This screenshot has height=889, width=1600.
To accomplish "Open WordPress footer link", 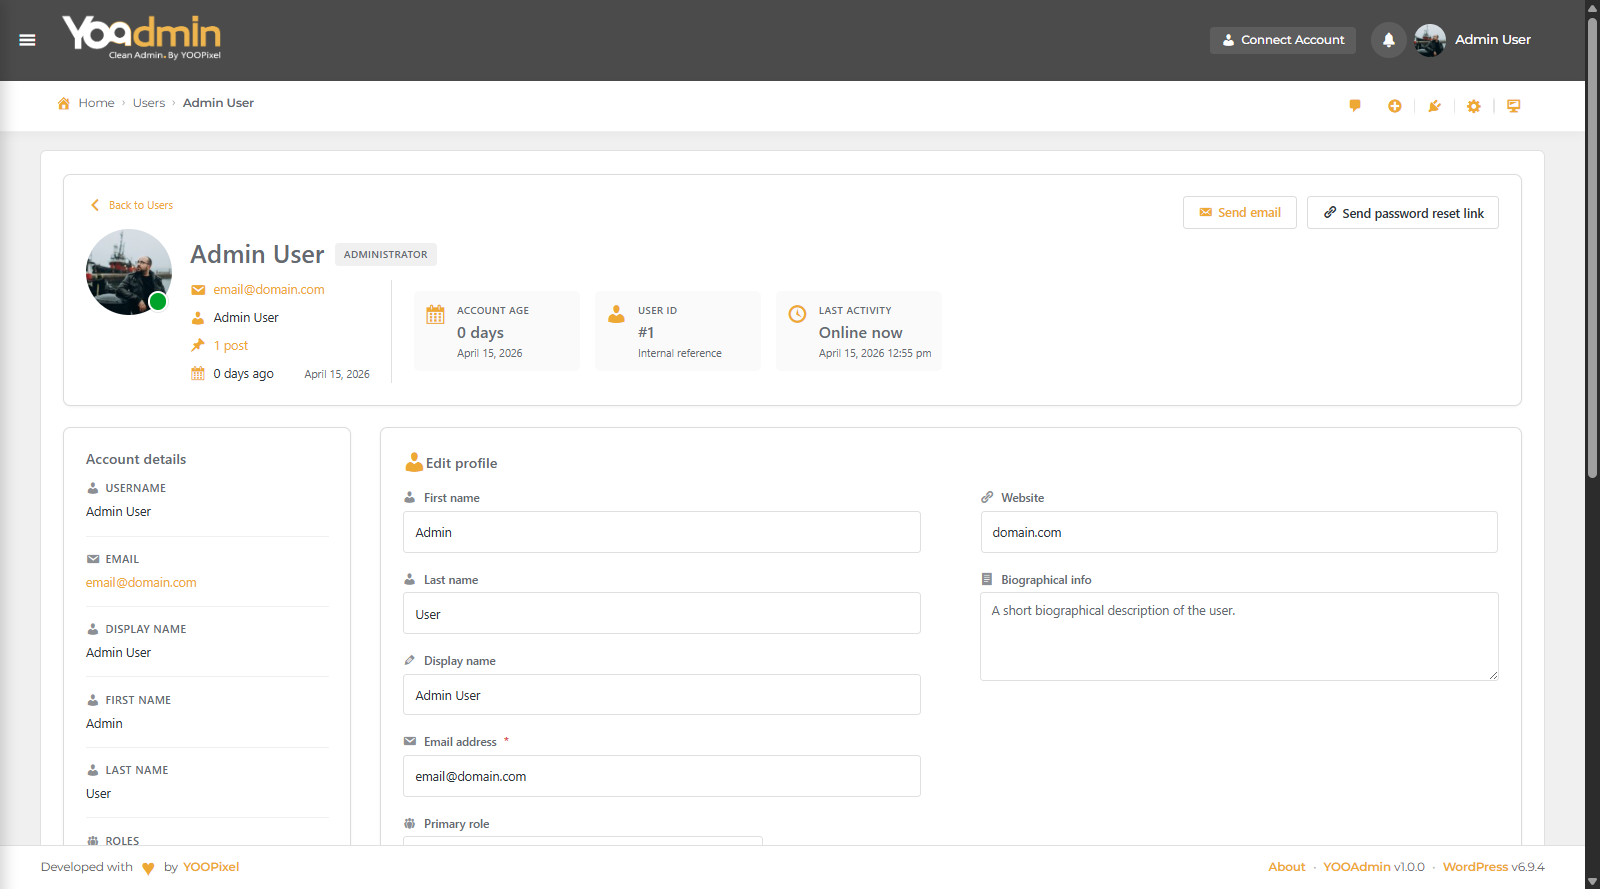I will click(x=1475, y=867).
